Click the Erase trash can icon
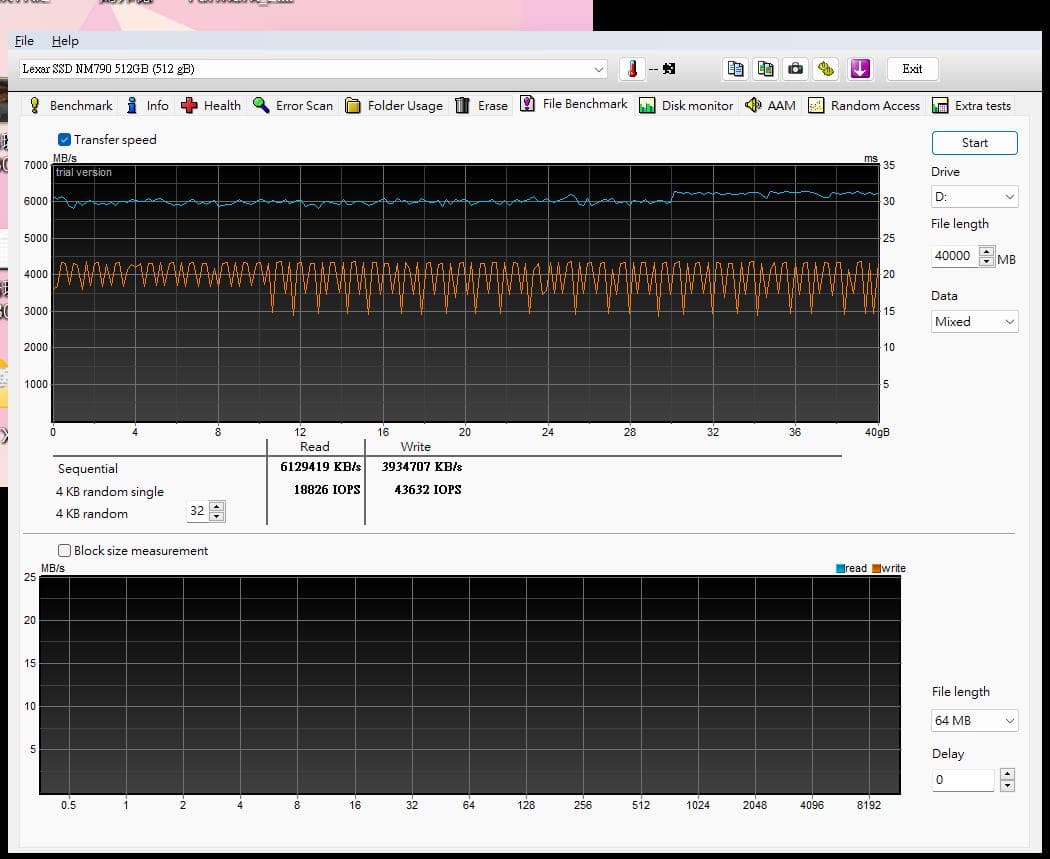Viewport: 1050px width, 859px height. pyautogui.click(x=462, y=105)
